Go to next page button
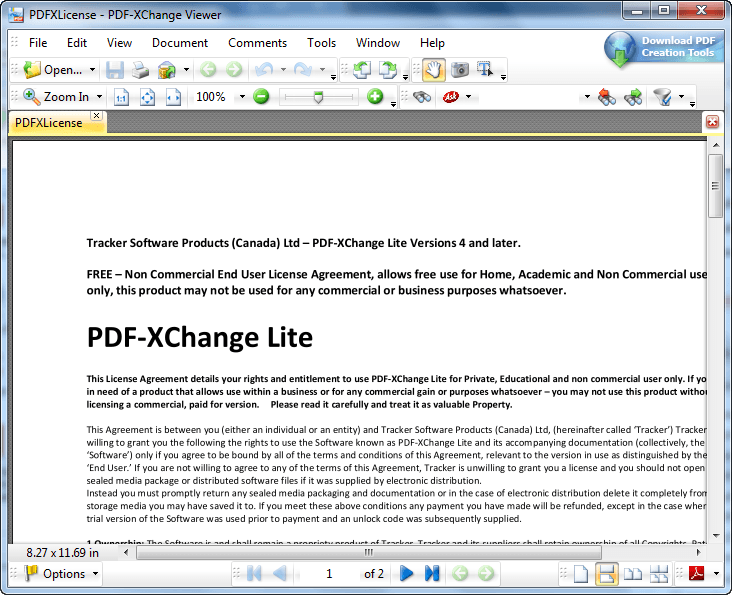Image resolution: width=732 pixels, height=595 pixels. [x=407, y=574]
